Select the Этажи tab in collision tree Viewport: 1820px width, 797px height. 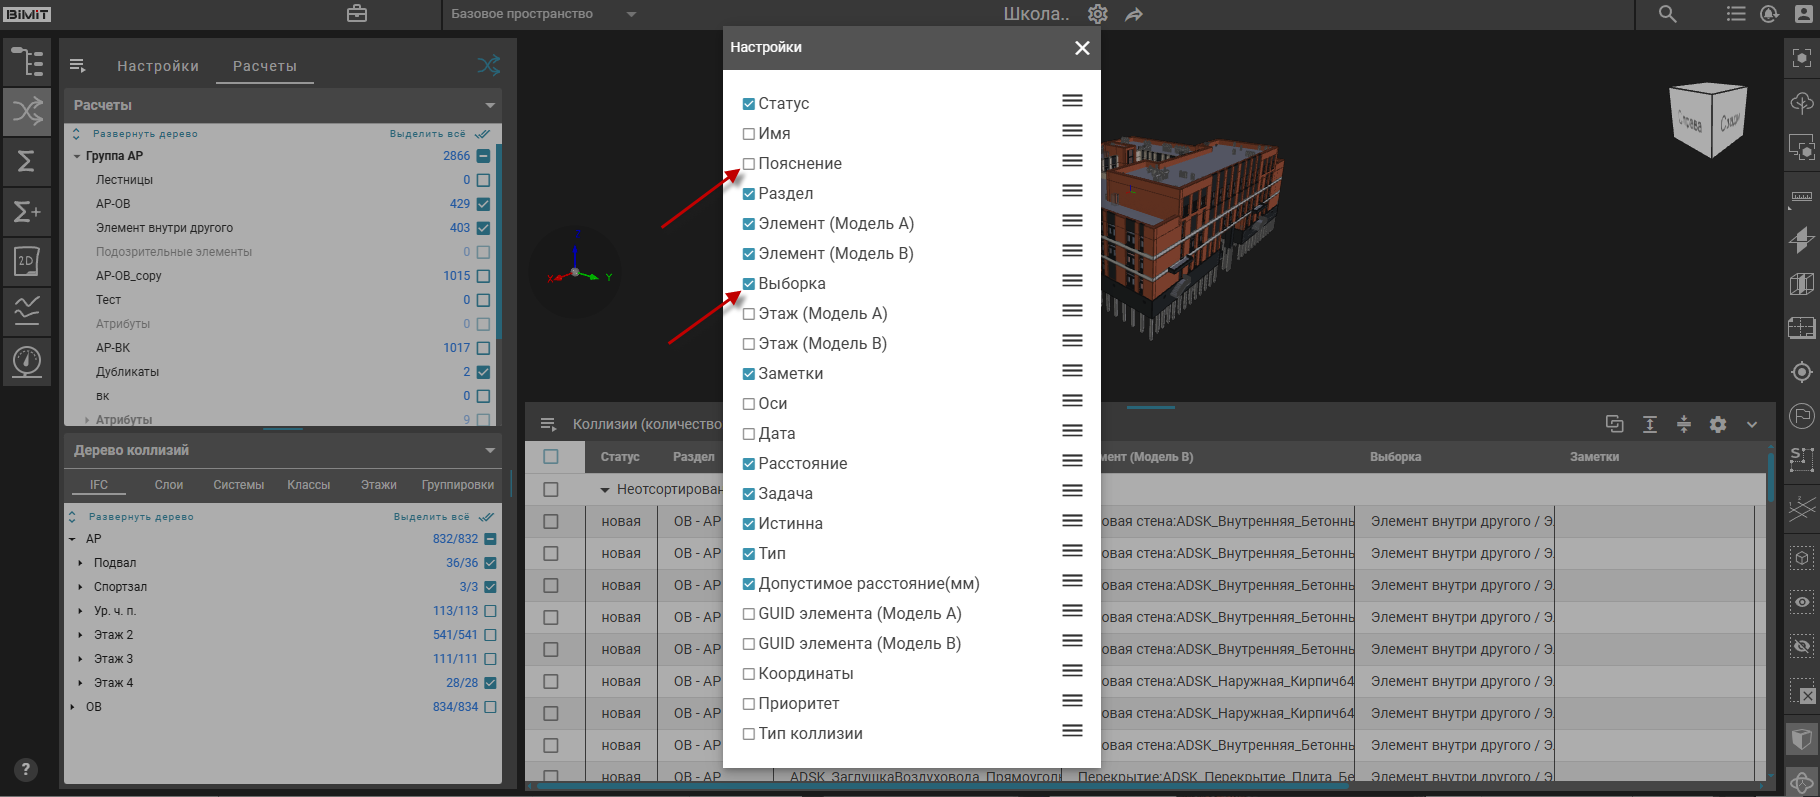pyautogui.click(x=378, y=485)
